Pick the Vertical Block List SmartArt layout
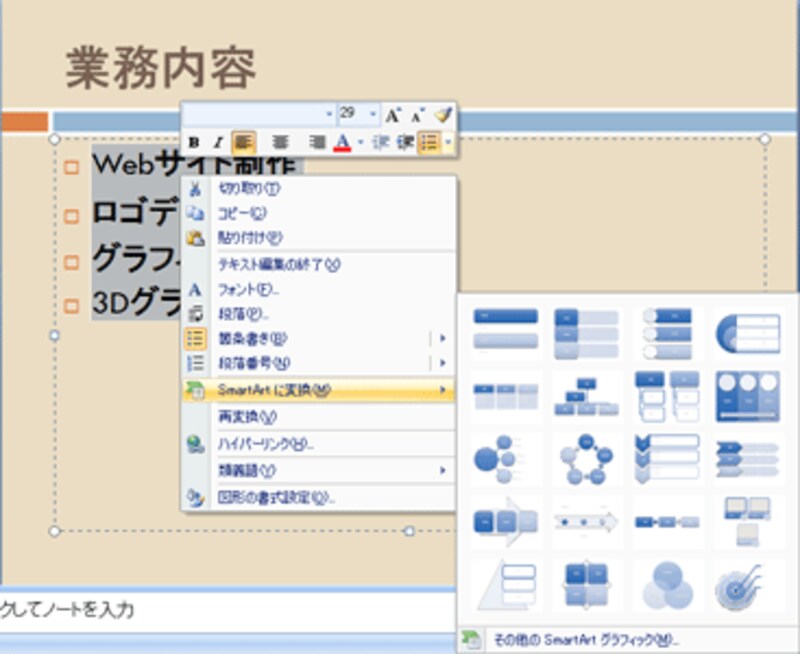800x654 pixels. tap(586, 333)
